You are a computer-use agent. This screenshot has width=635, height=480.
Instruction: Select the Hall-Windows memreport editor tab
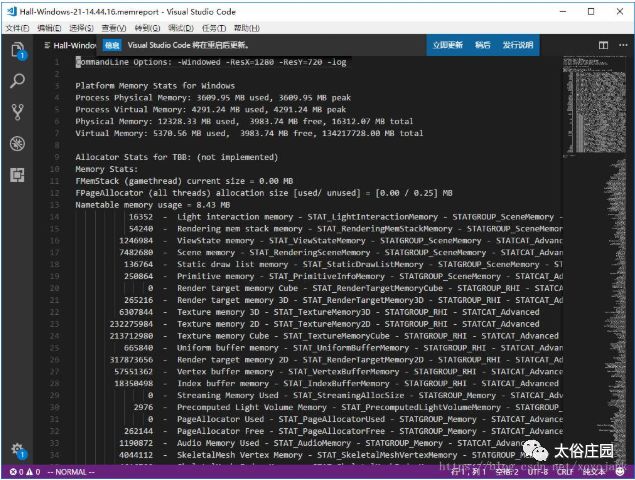point(70,45)
